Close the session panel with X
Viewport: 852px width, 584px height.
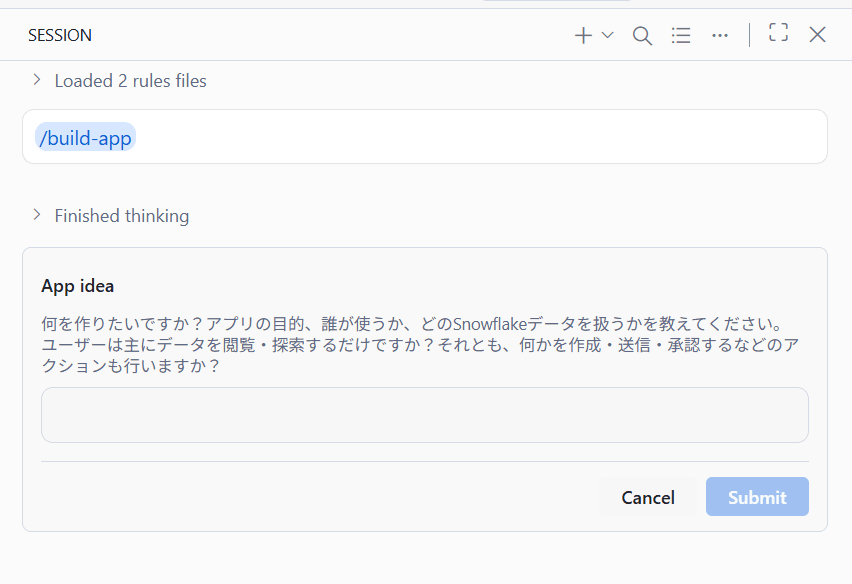pyautogui.click(x=817, y=35)
